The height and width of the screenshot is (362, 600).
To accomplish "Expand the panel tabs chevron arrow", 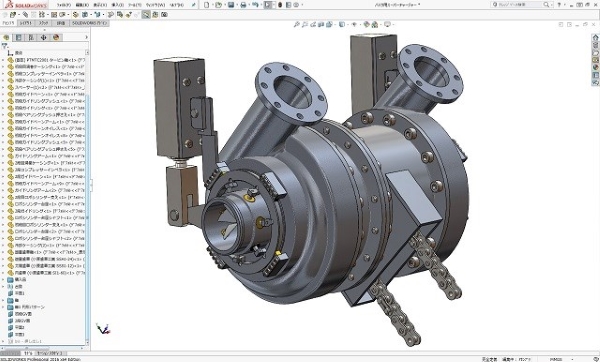I will click(86, 38).
